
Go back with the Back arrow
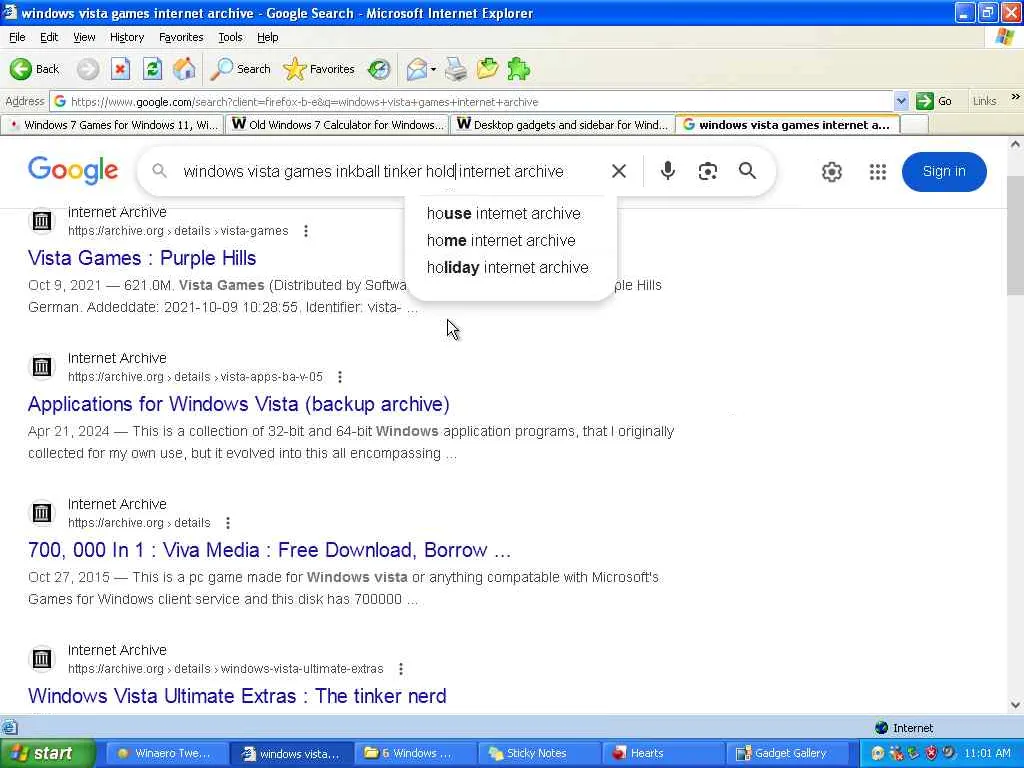click(x=34, y=69)
